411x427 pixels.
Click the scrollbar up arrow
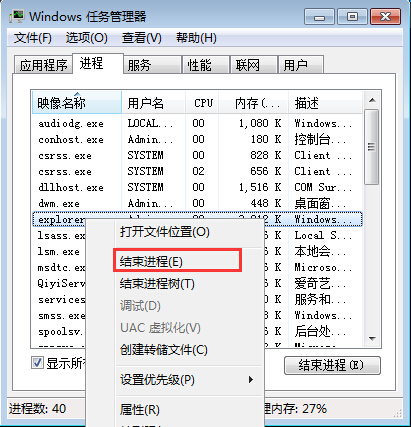pyautogui.click(x=372, y=100)
